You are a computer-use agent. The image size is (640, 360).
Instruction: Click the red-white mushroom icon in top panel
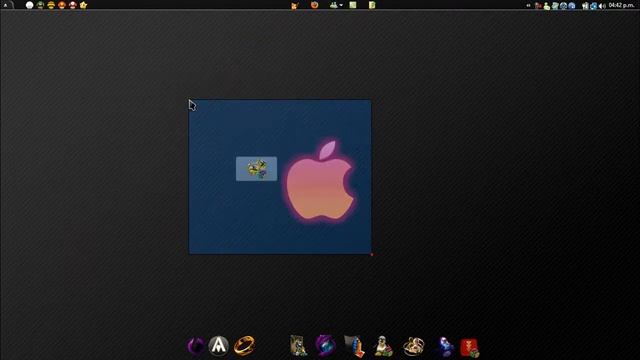point(73,5)
